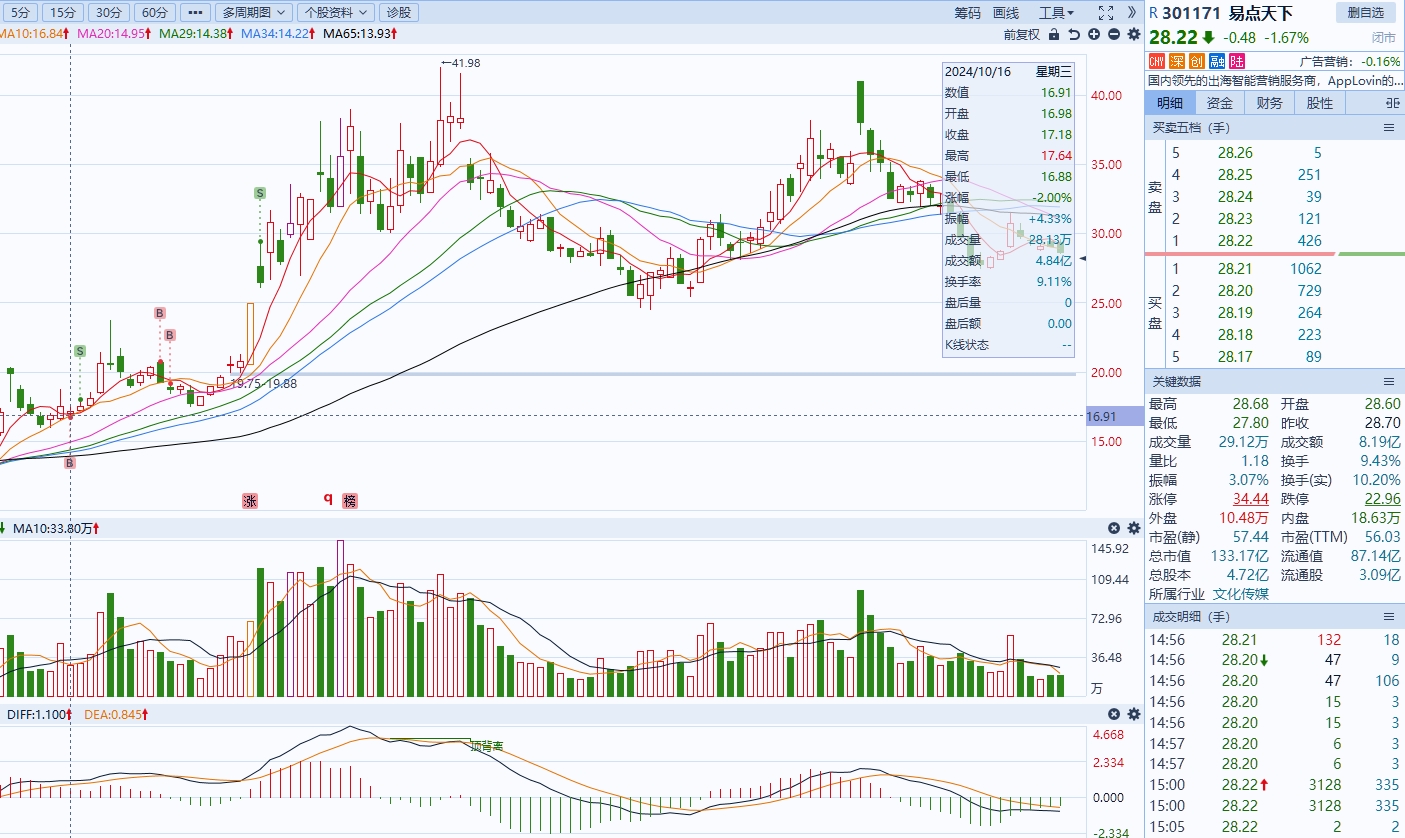Click 删自选 button

pyautogui.click(x=1365, y=13)
